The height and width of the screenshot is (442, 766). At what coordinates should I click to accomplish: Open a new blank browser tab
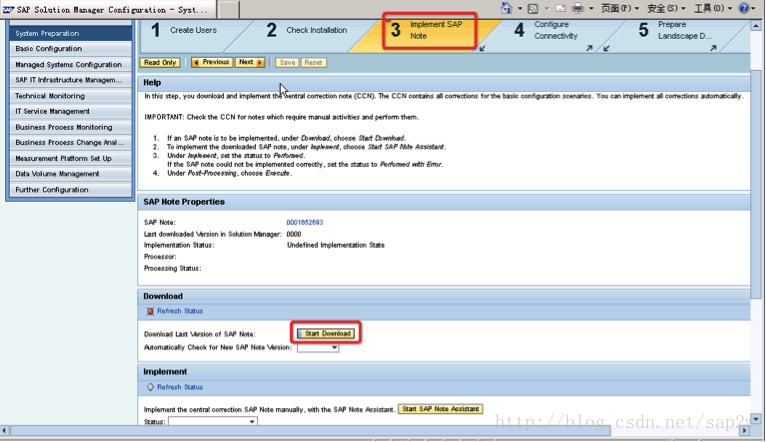pos(228,9)
